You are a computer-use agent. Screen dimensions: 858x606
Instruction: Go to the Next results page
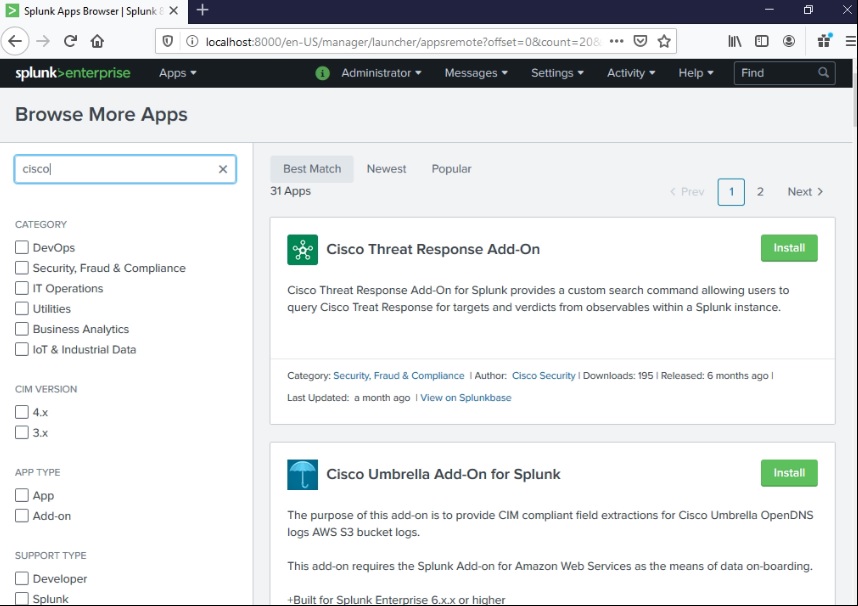click(805, 192)
